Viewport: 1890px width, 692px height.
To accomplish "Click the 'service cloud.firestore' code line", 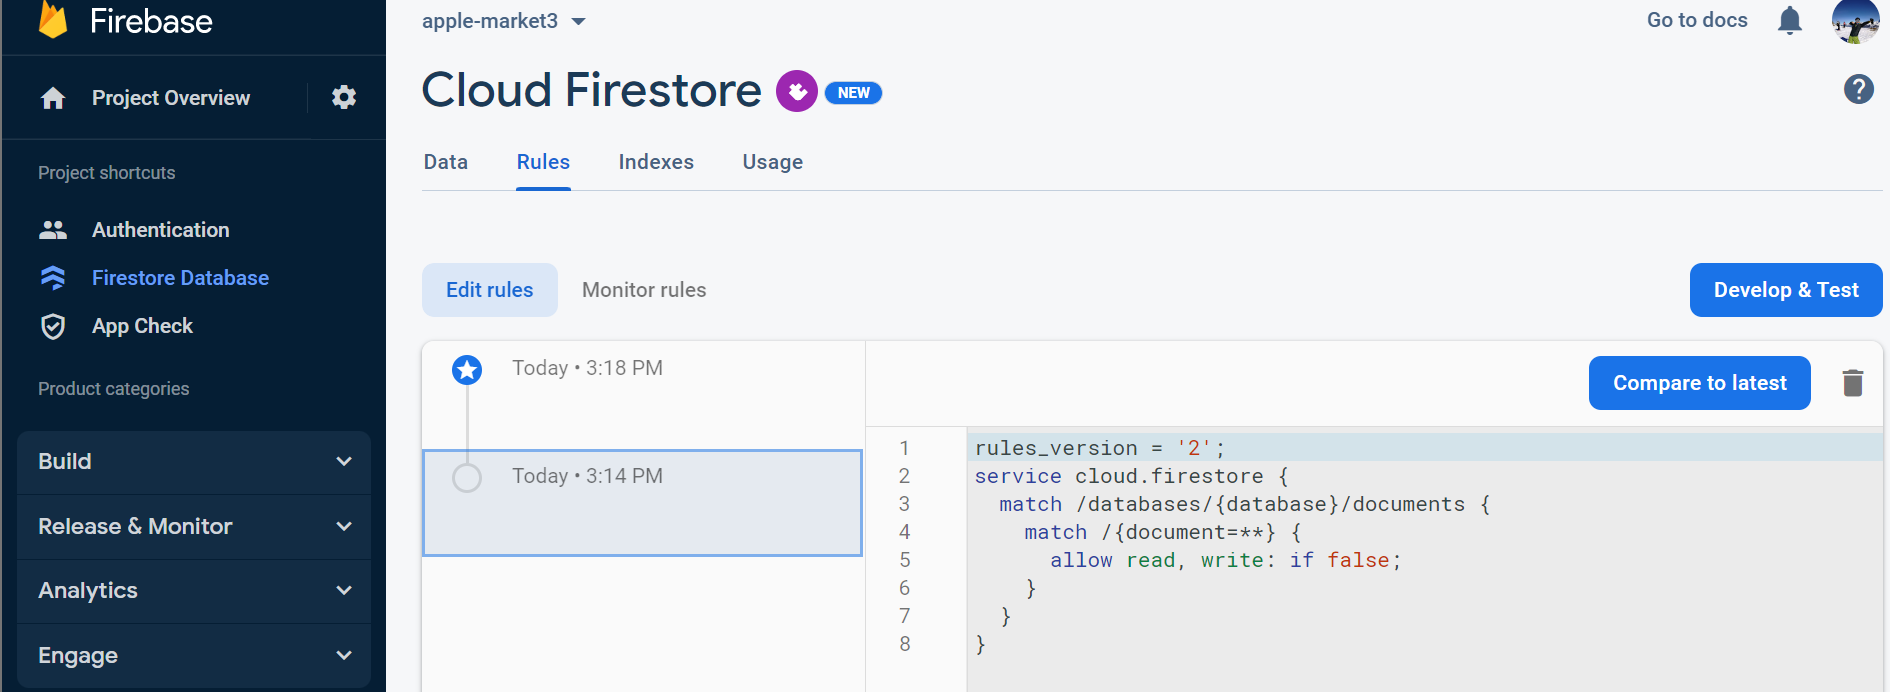I will click(1132, 476).
